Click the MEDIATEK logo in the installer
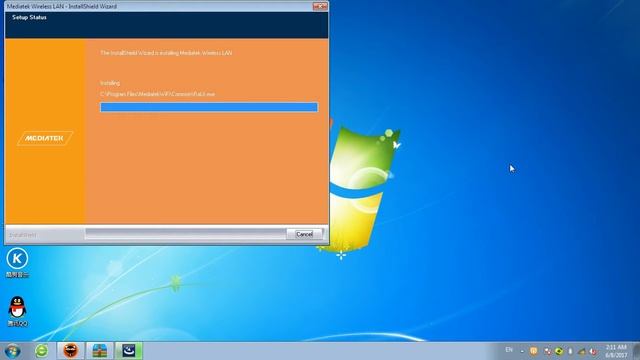Viewport: 640px width, 360px height. tap(45, 138)
